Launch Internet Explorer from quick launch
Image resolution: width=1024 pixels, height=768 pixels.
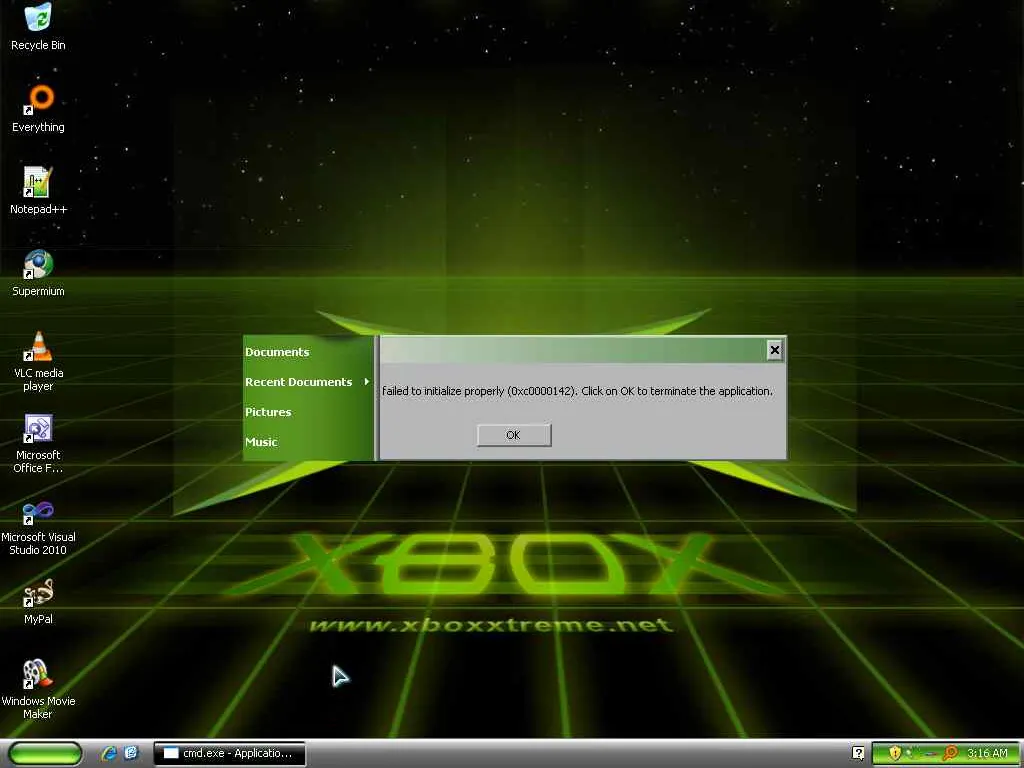click(109, 753)
